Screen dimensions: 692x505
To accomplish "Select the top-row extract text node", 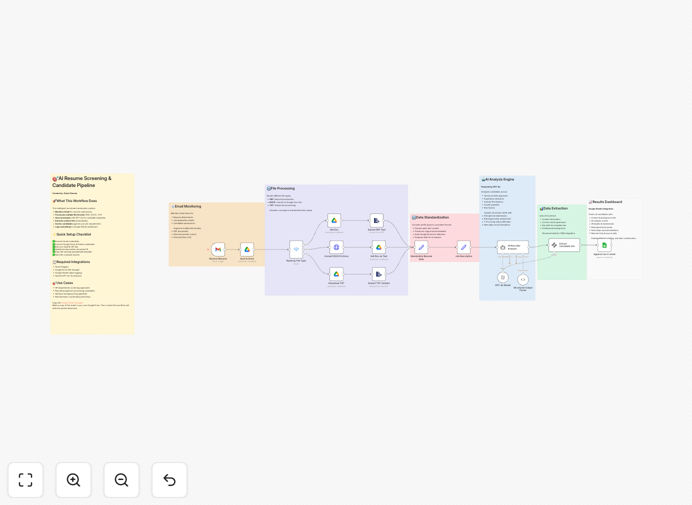I will coord(376,220).
